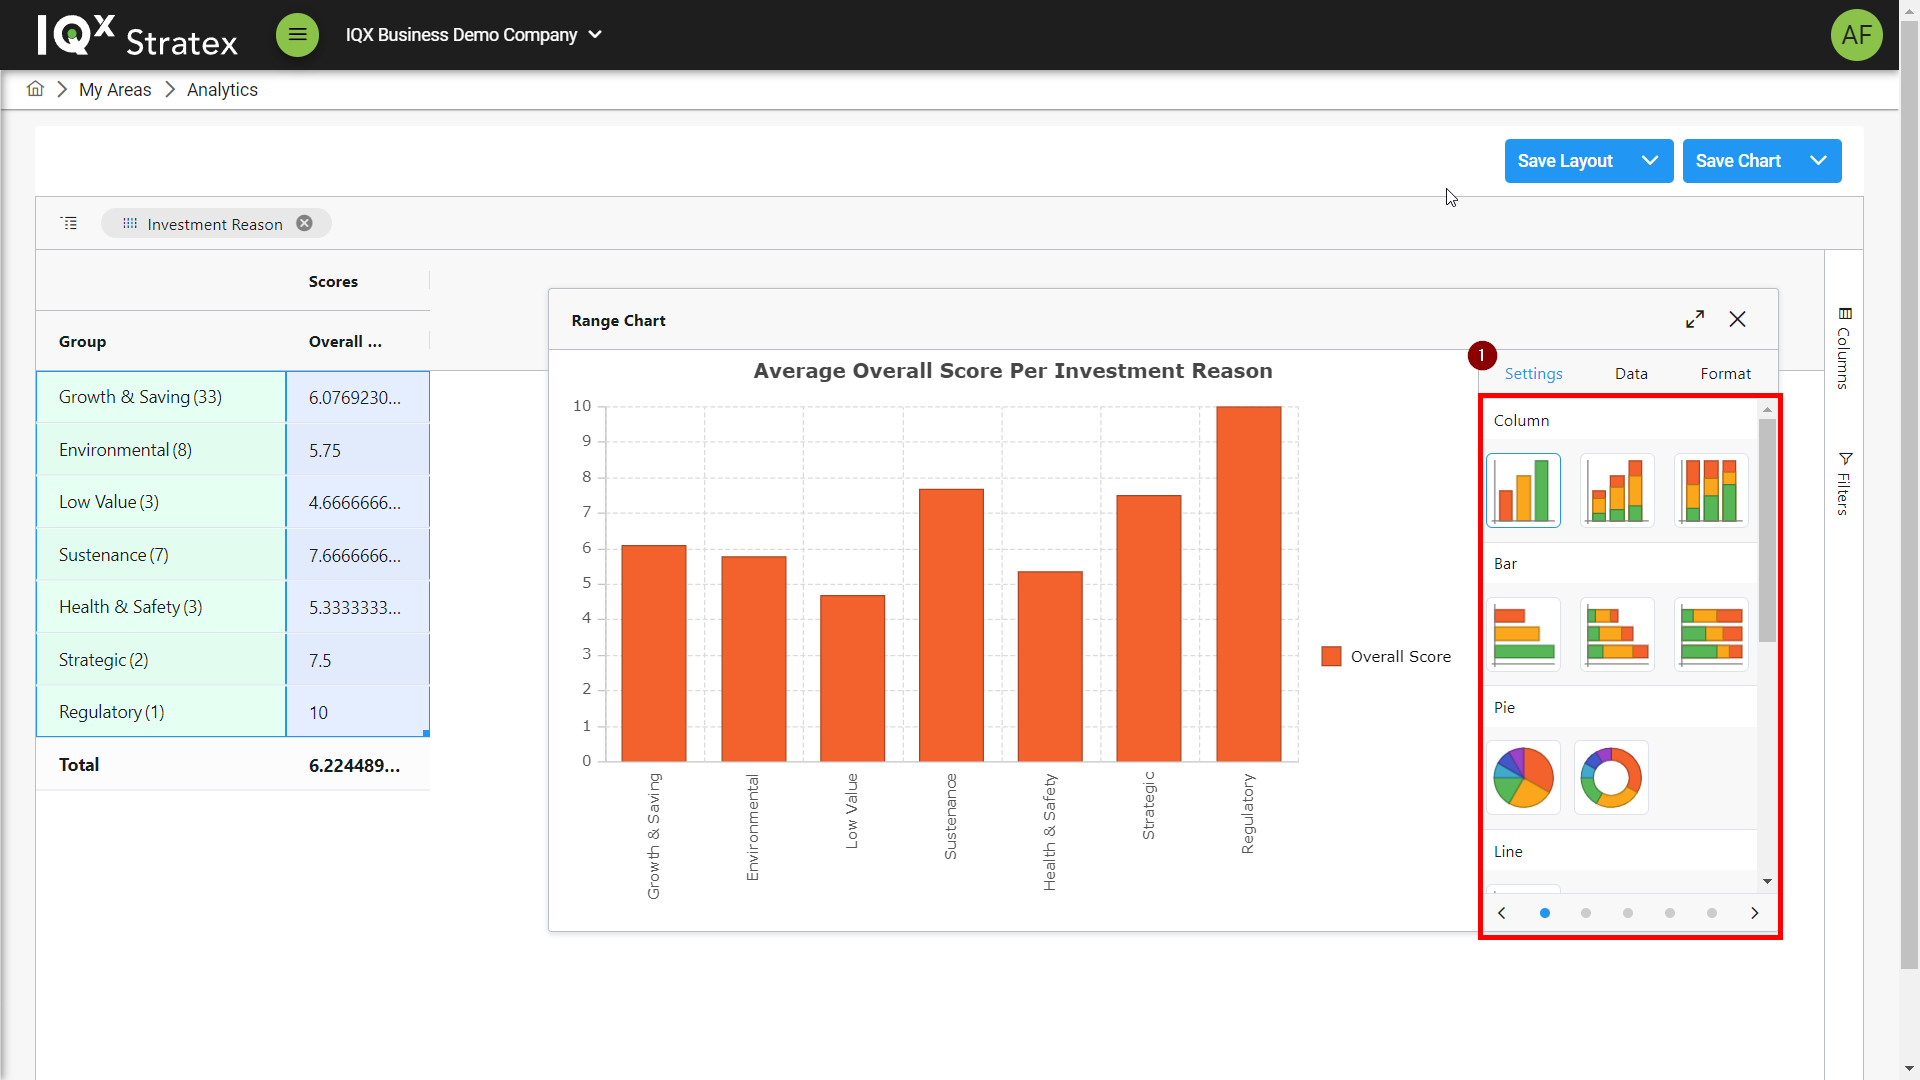
Task: Expand the Save Layout dropdown arrow
Action: pyautogui.click(x=1650, y=161)
